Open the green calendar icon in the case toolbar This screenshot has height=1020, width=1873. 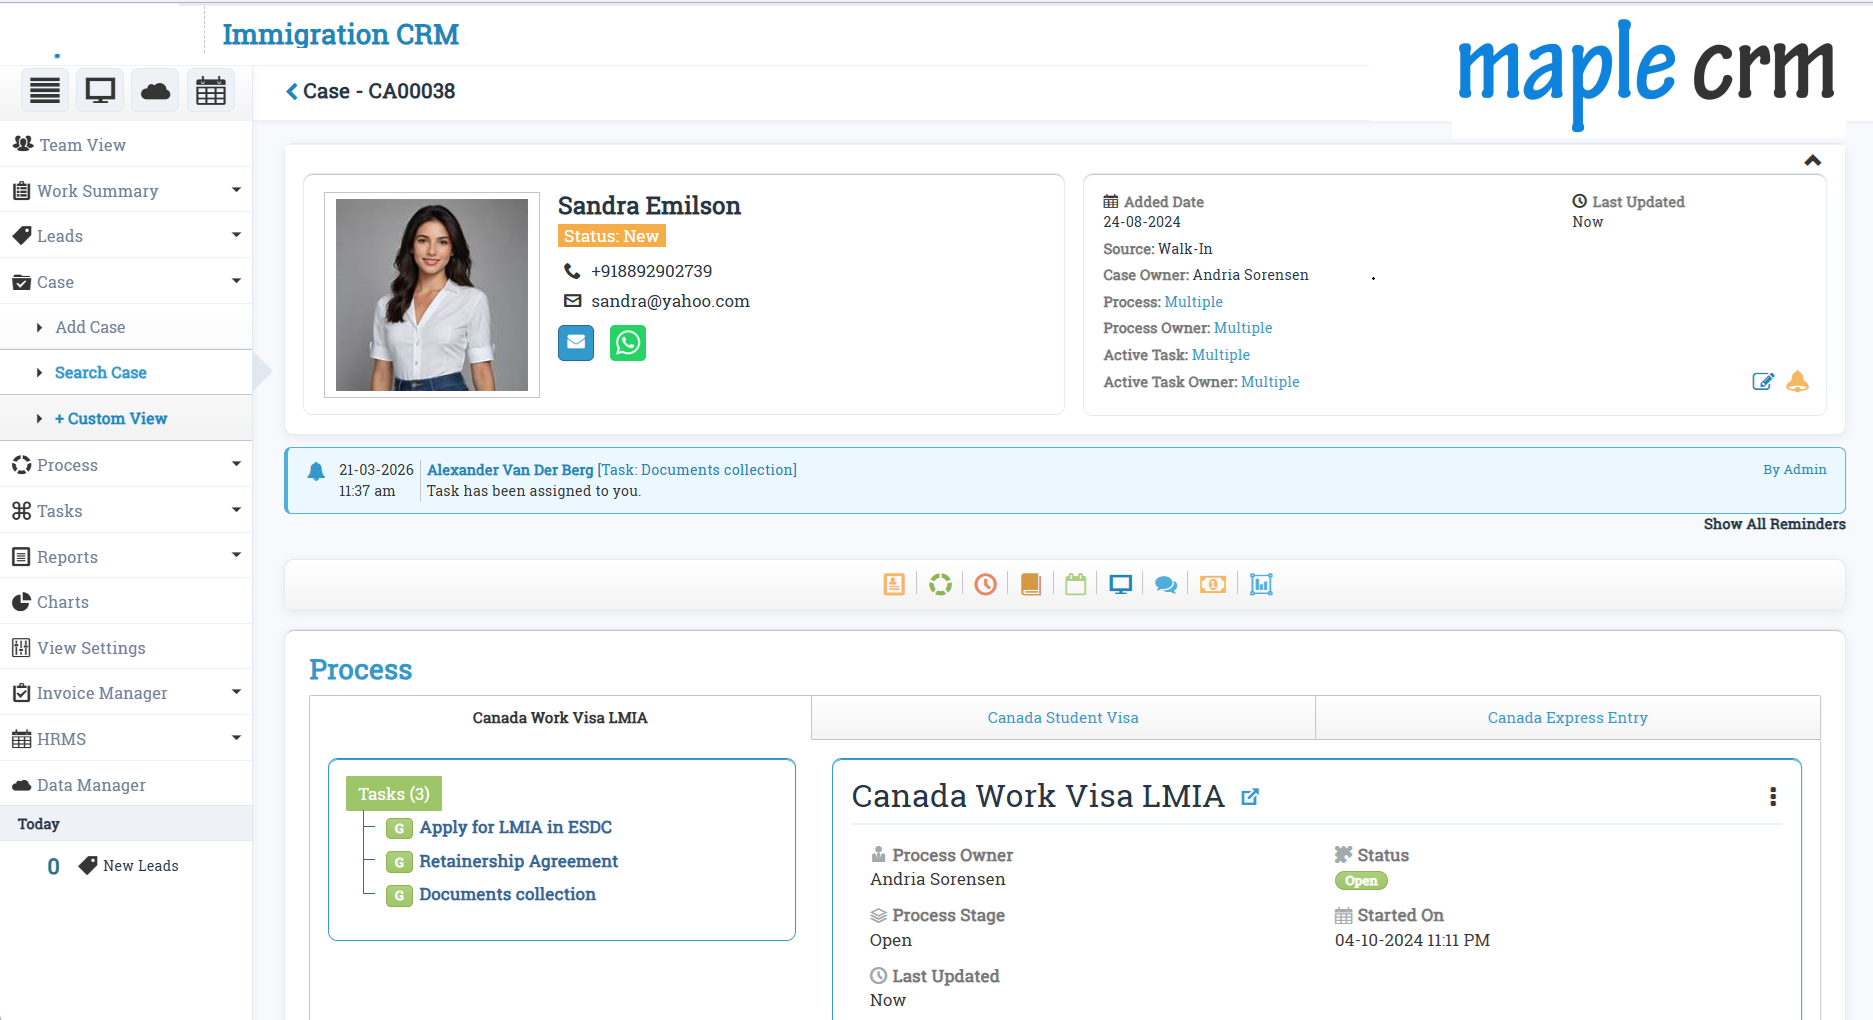[1075, 584]
